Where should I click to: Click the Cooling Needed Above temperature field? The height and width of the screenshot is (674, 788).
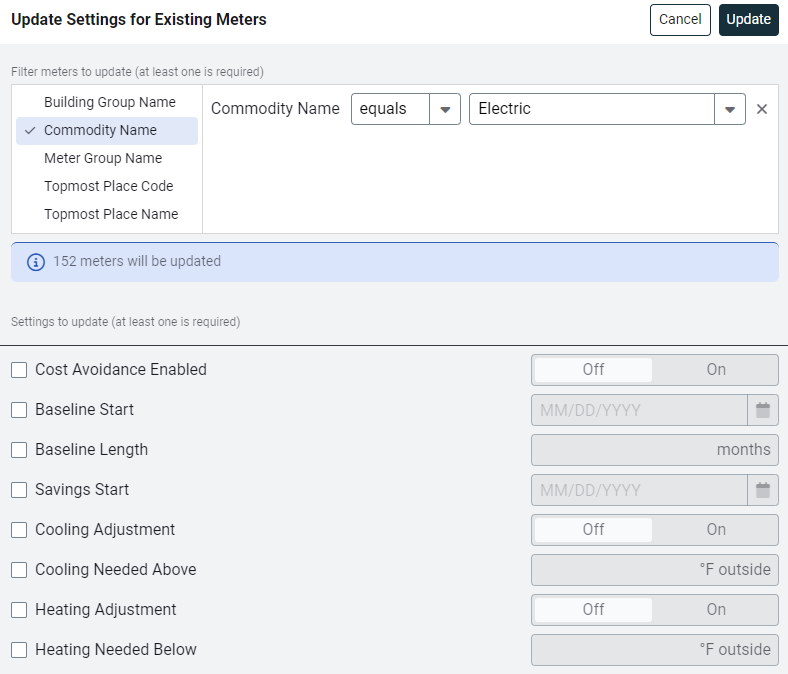655,570
